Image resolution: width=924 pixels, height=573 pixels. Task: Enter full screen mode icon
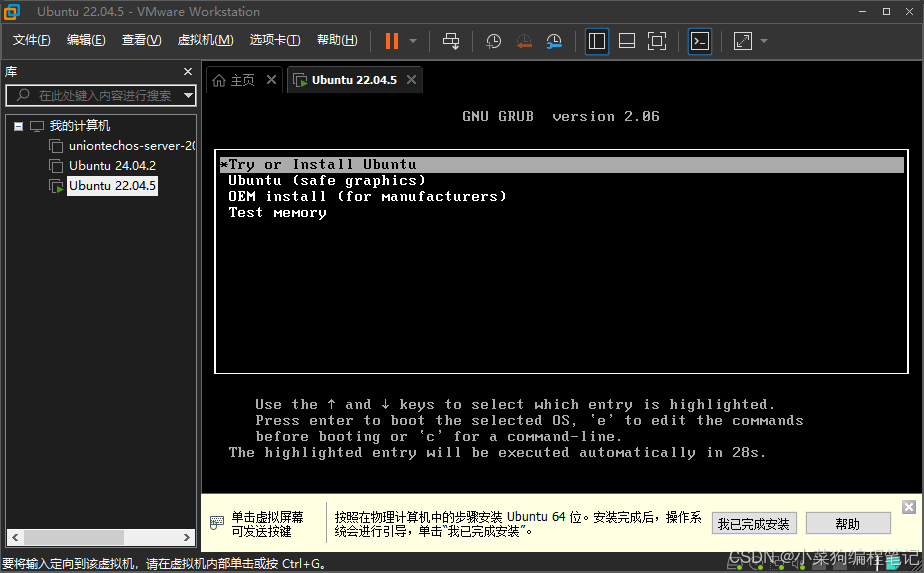[x=657, y=41]
